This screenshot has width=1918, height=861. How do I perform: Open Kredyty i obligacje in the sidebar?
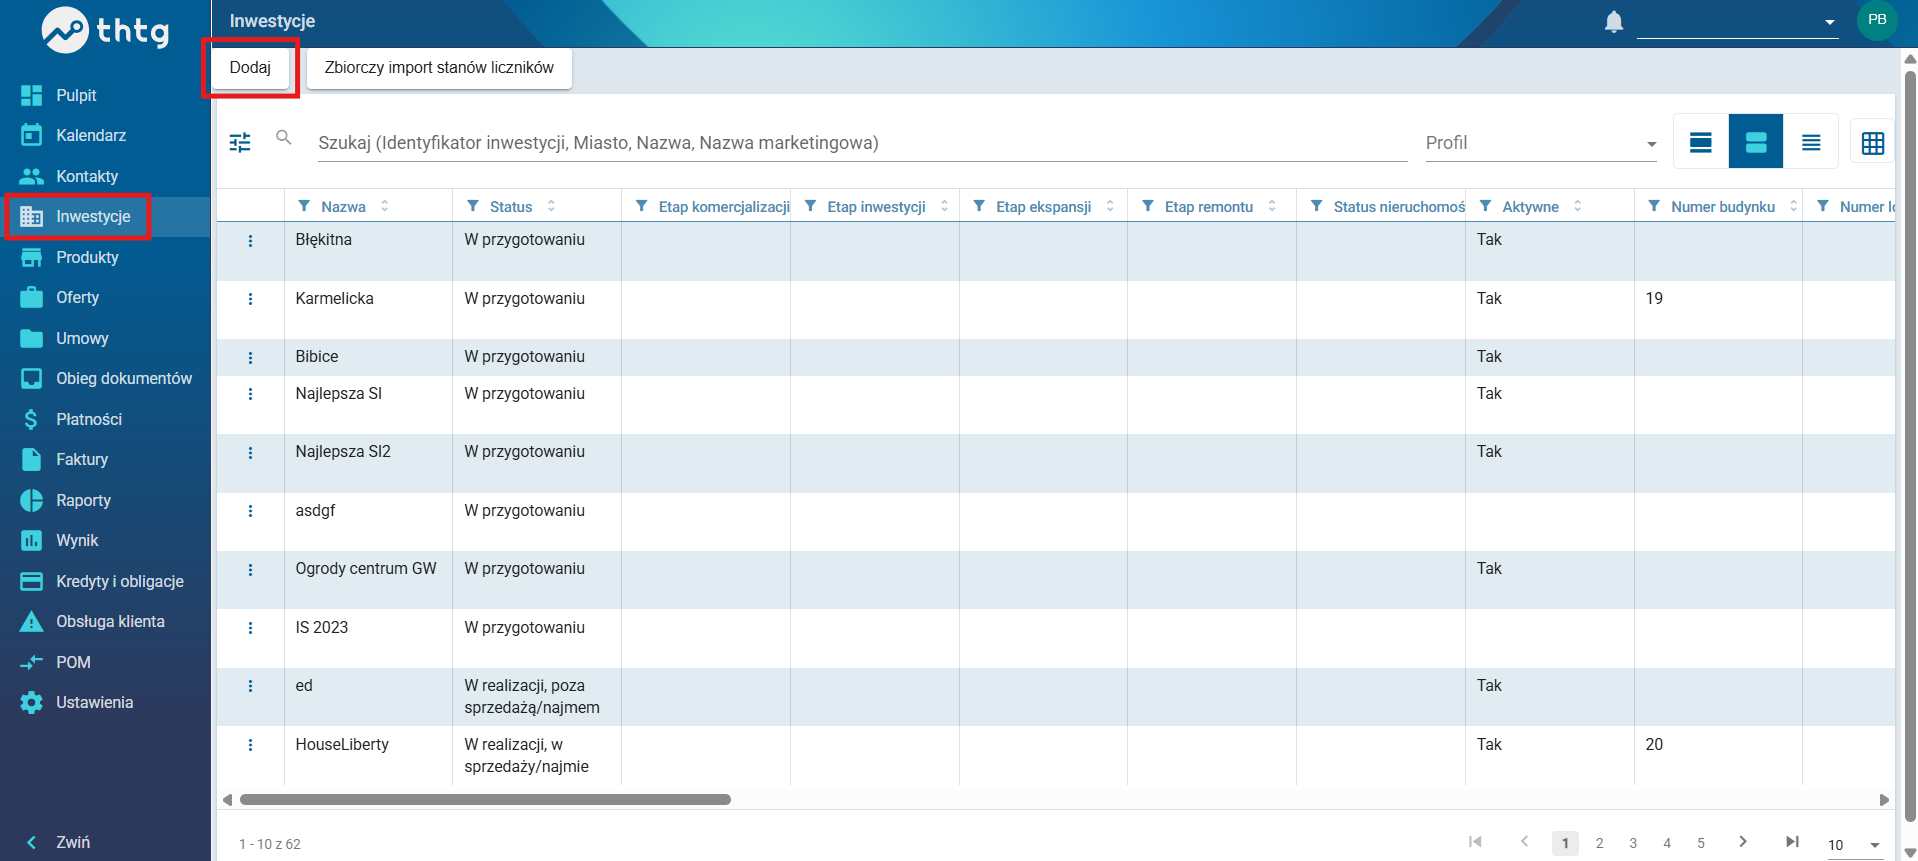105,581
